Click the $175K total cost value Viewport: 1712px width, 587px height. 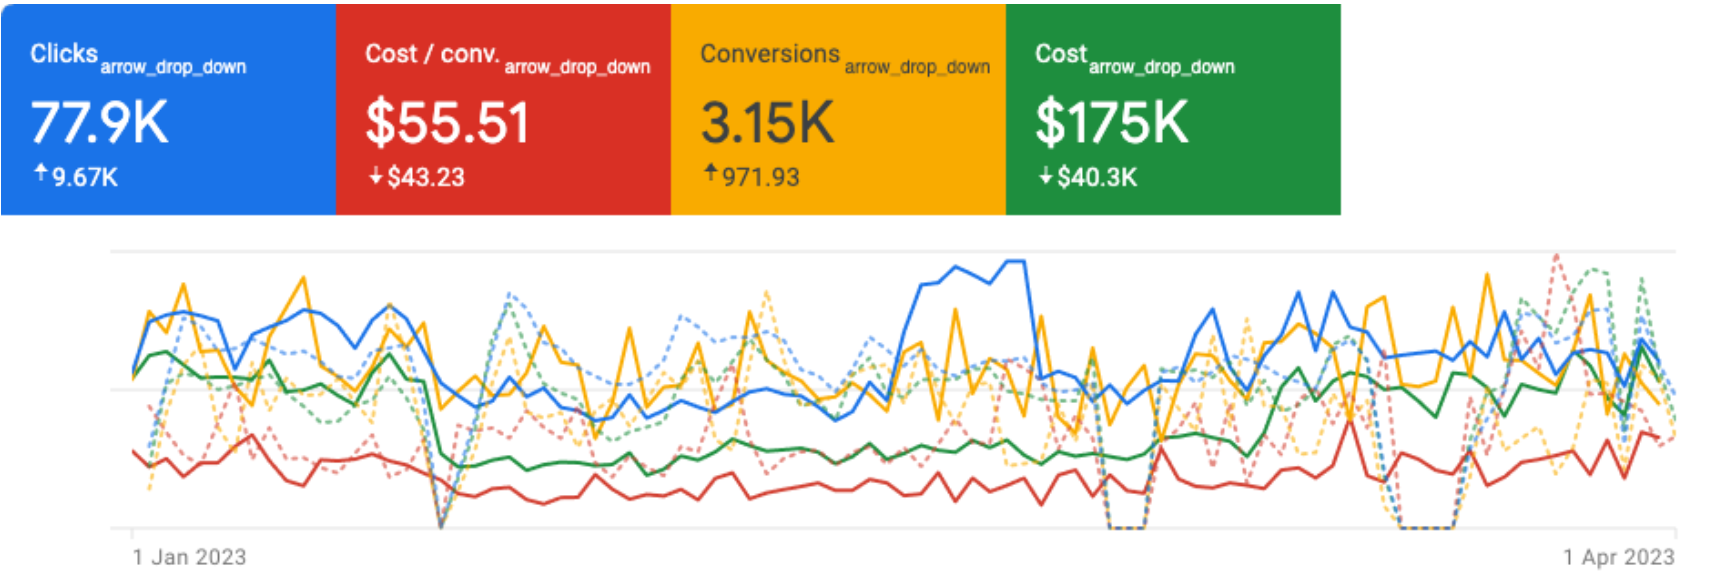coord(1112,123)
